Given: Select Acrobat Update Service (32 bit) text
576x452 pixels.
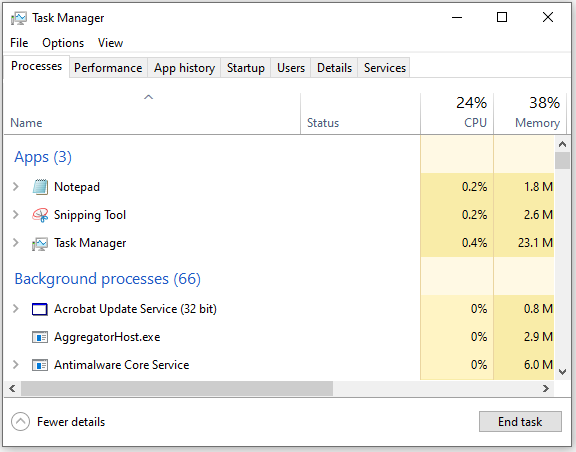Looking at the screenshot, I should pyautogui.click(x=135, y=309).
